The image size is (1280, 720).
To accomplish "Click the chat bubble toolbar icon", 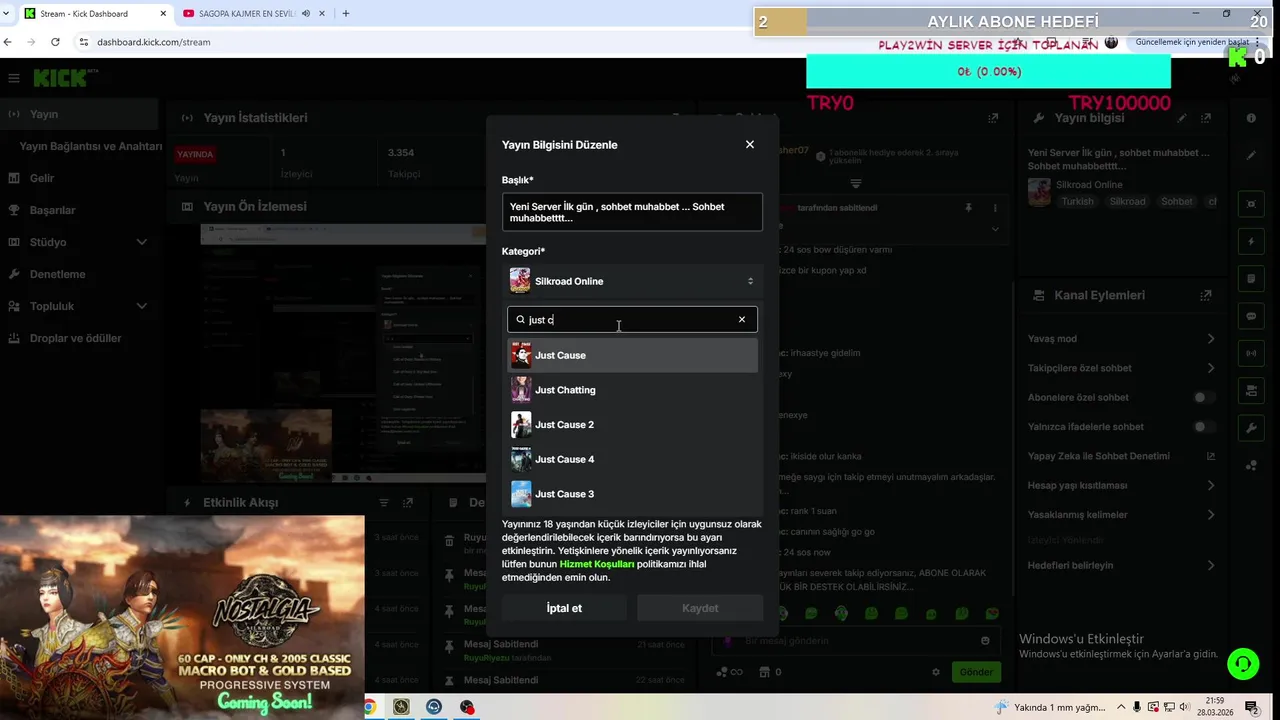I will click(x=1251, y=316).
